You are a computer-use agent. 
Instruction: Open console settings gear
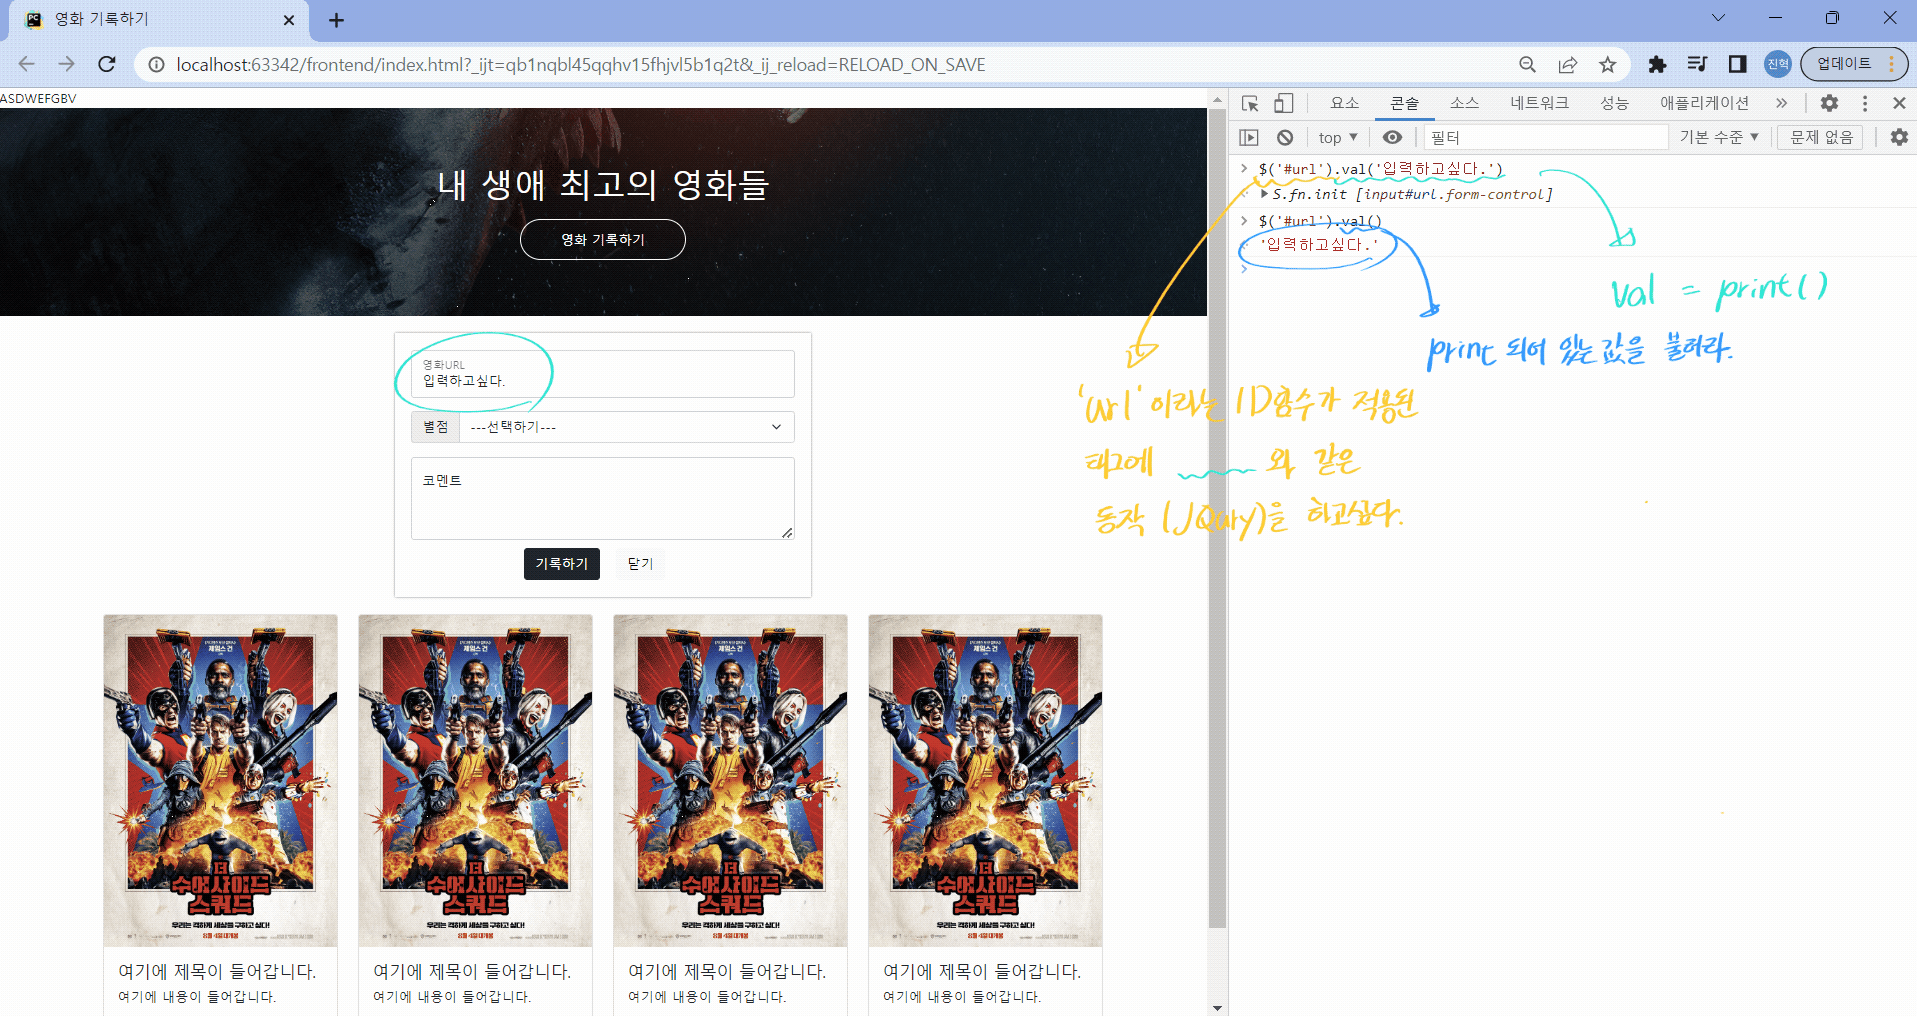pyautogui.click(x=1899, y=137)
